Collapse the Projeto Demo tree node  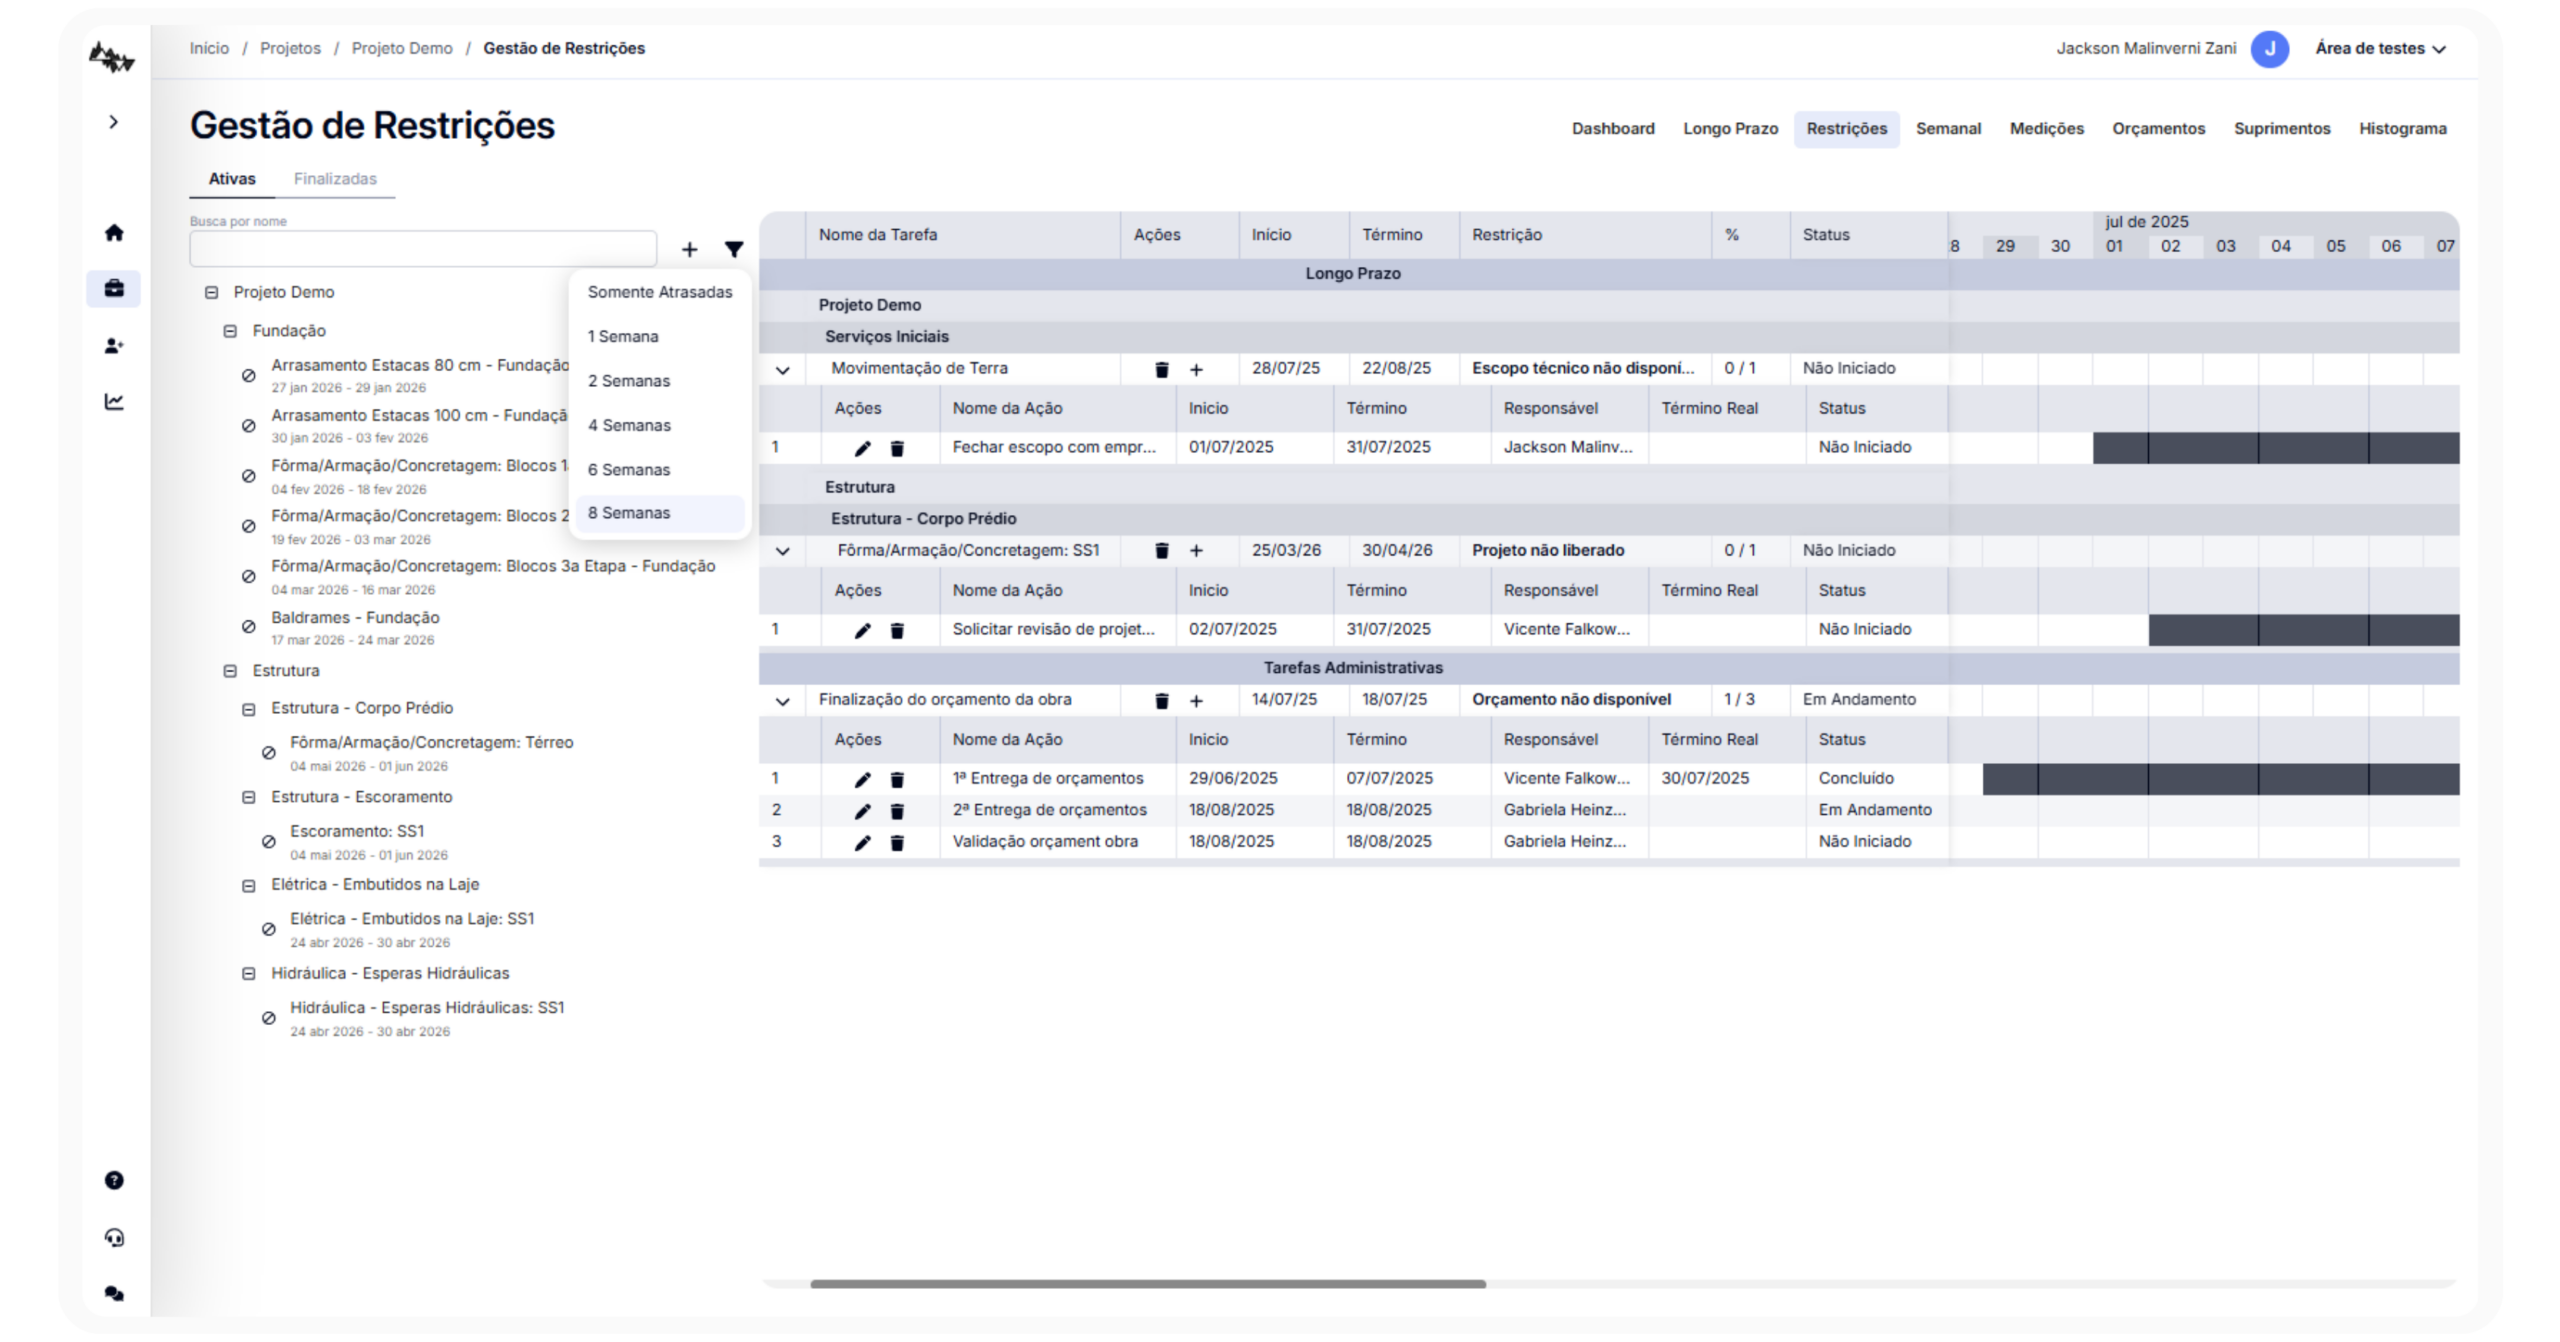[x=211, y=292]
